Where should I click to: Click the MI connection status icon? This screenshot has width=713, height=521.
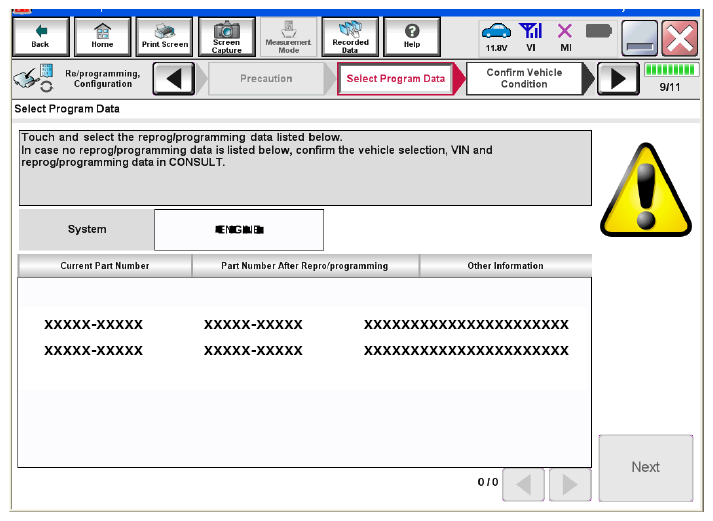[565, 37]
